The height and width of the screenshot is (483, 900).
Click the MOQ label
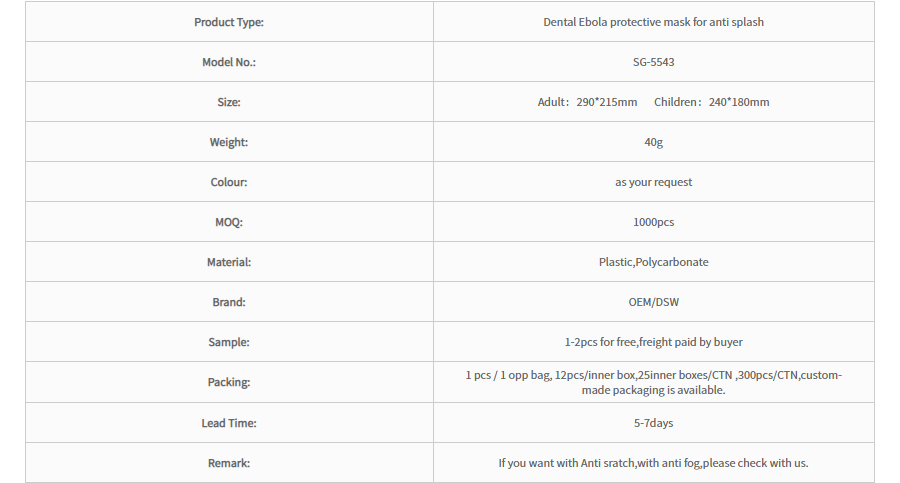click(x=229, y=222)
